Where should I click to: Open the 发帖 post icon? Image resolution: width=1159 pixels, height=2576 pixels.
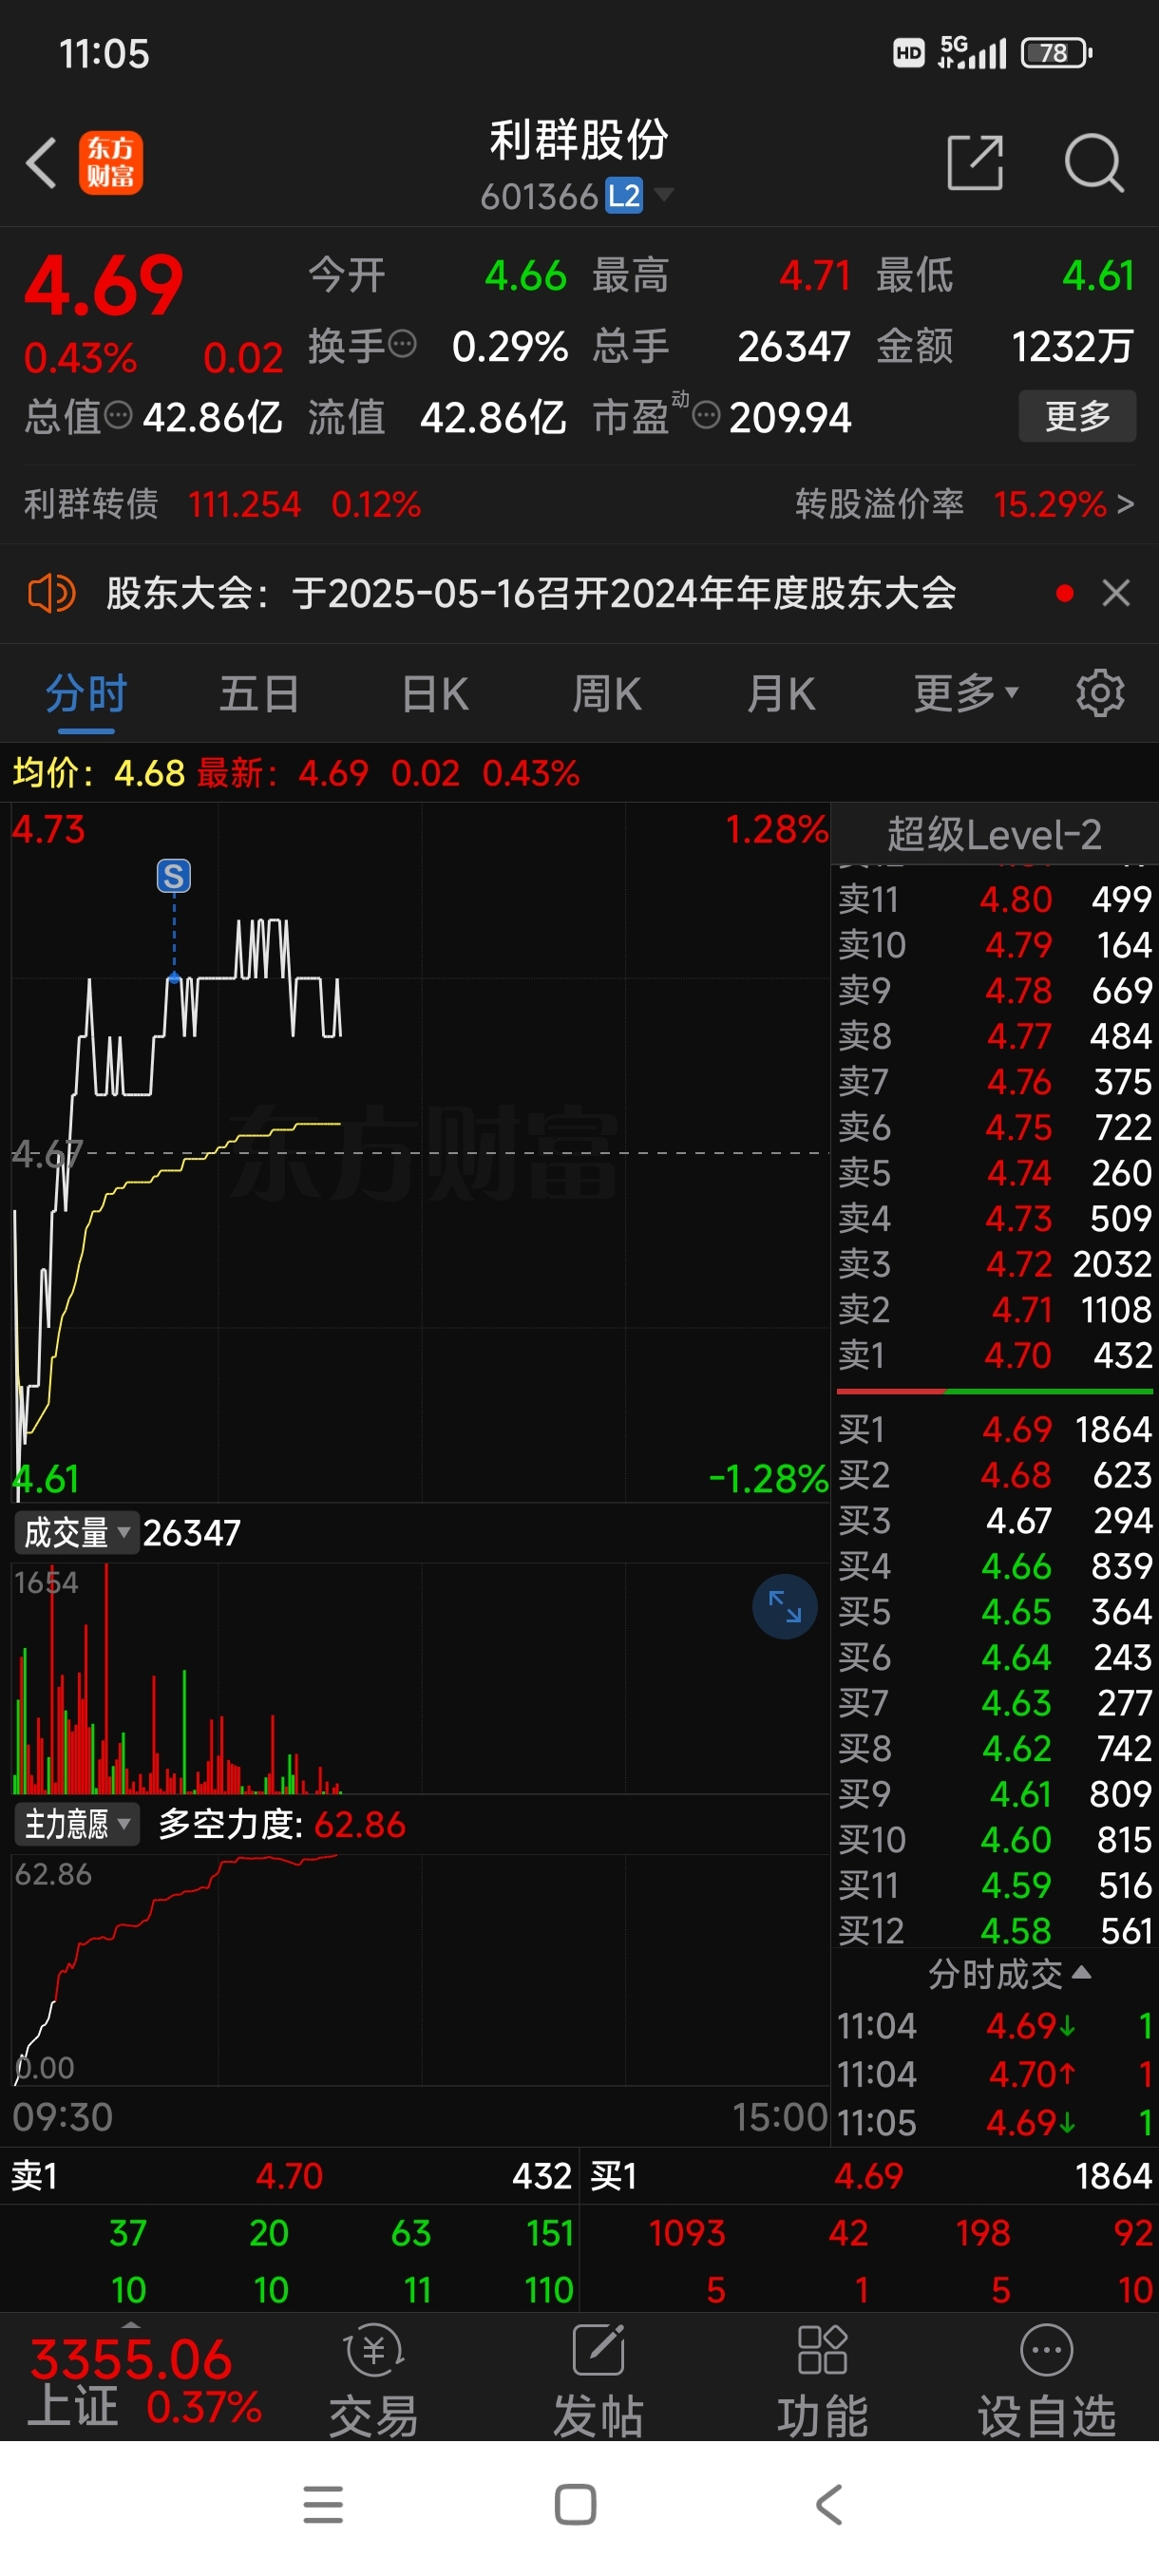point(598,2380)
